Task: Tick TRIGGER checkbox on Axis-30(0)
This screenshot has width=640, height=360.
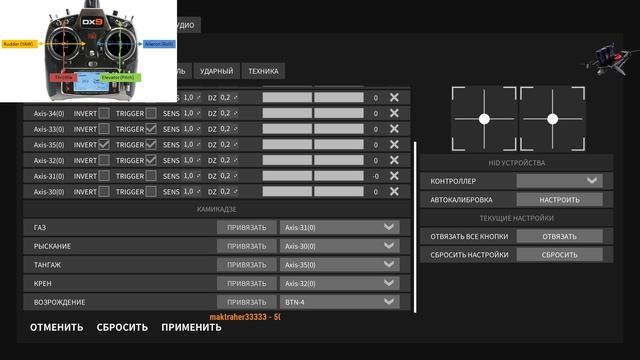Action: 151,191
